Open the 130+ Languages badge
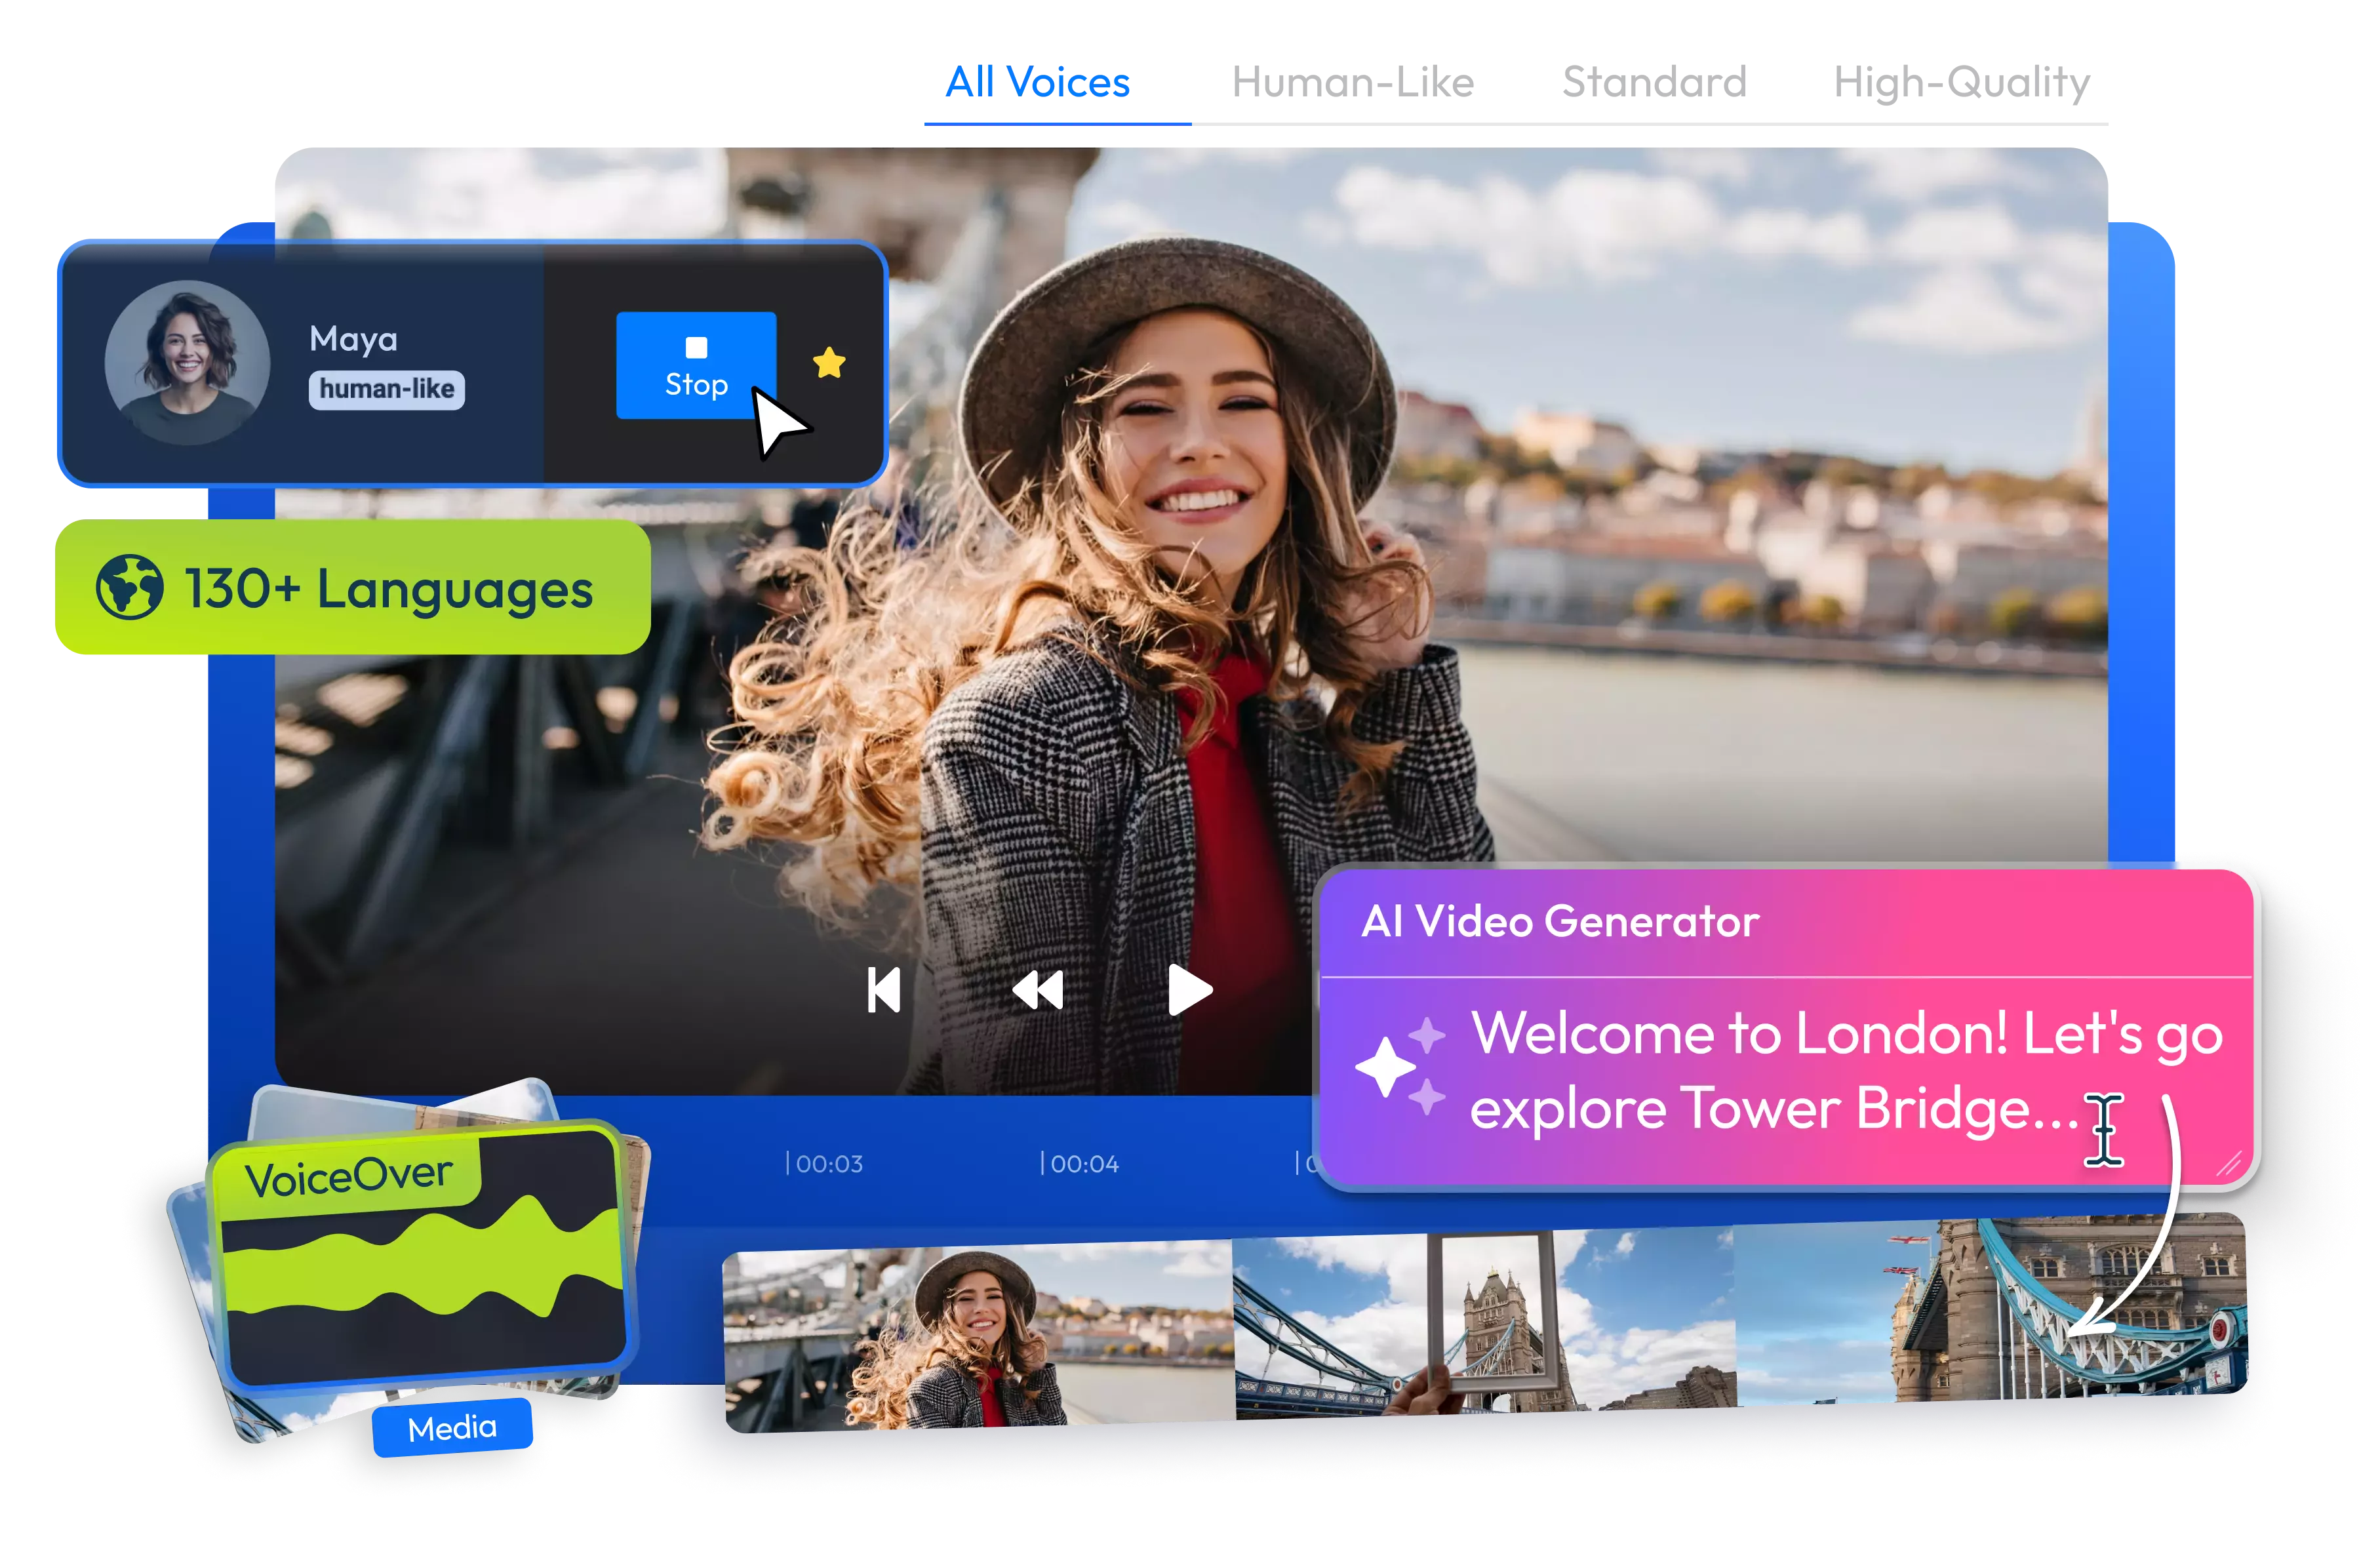The height and width of the screenshot is (1550, 2380). click(x=353, y=587)
